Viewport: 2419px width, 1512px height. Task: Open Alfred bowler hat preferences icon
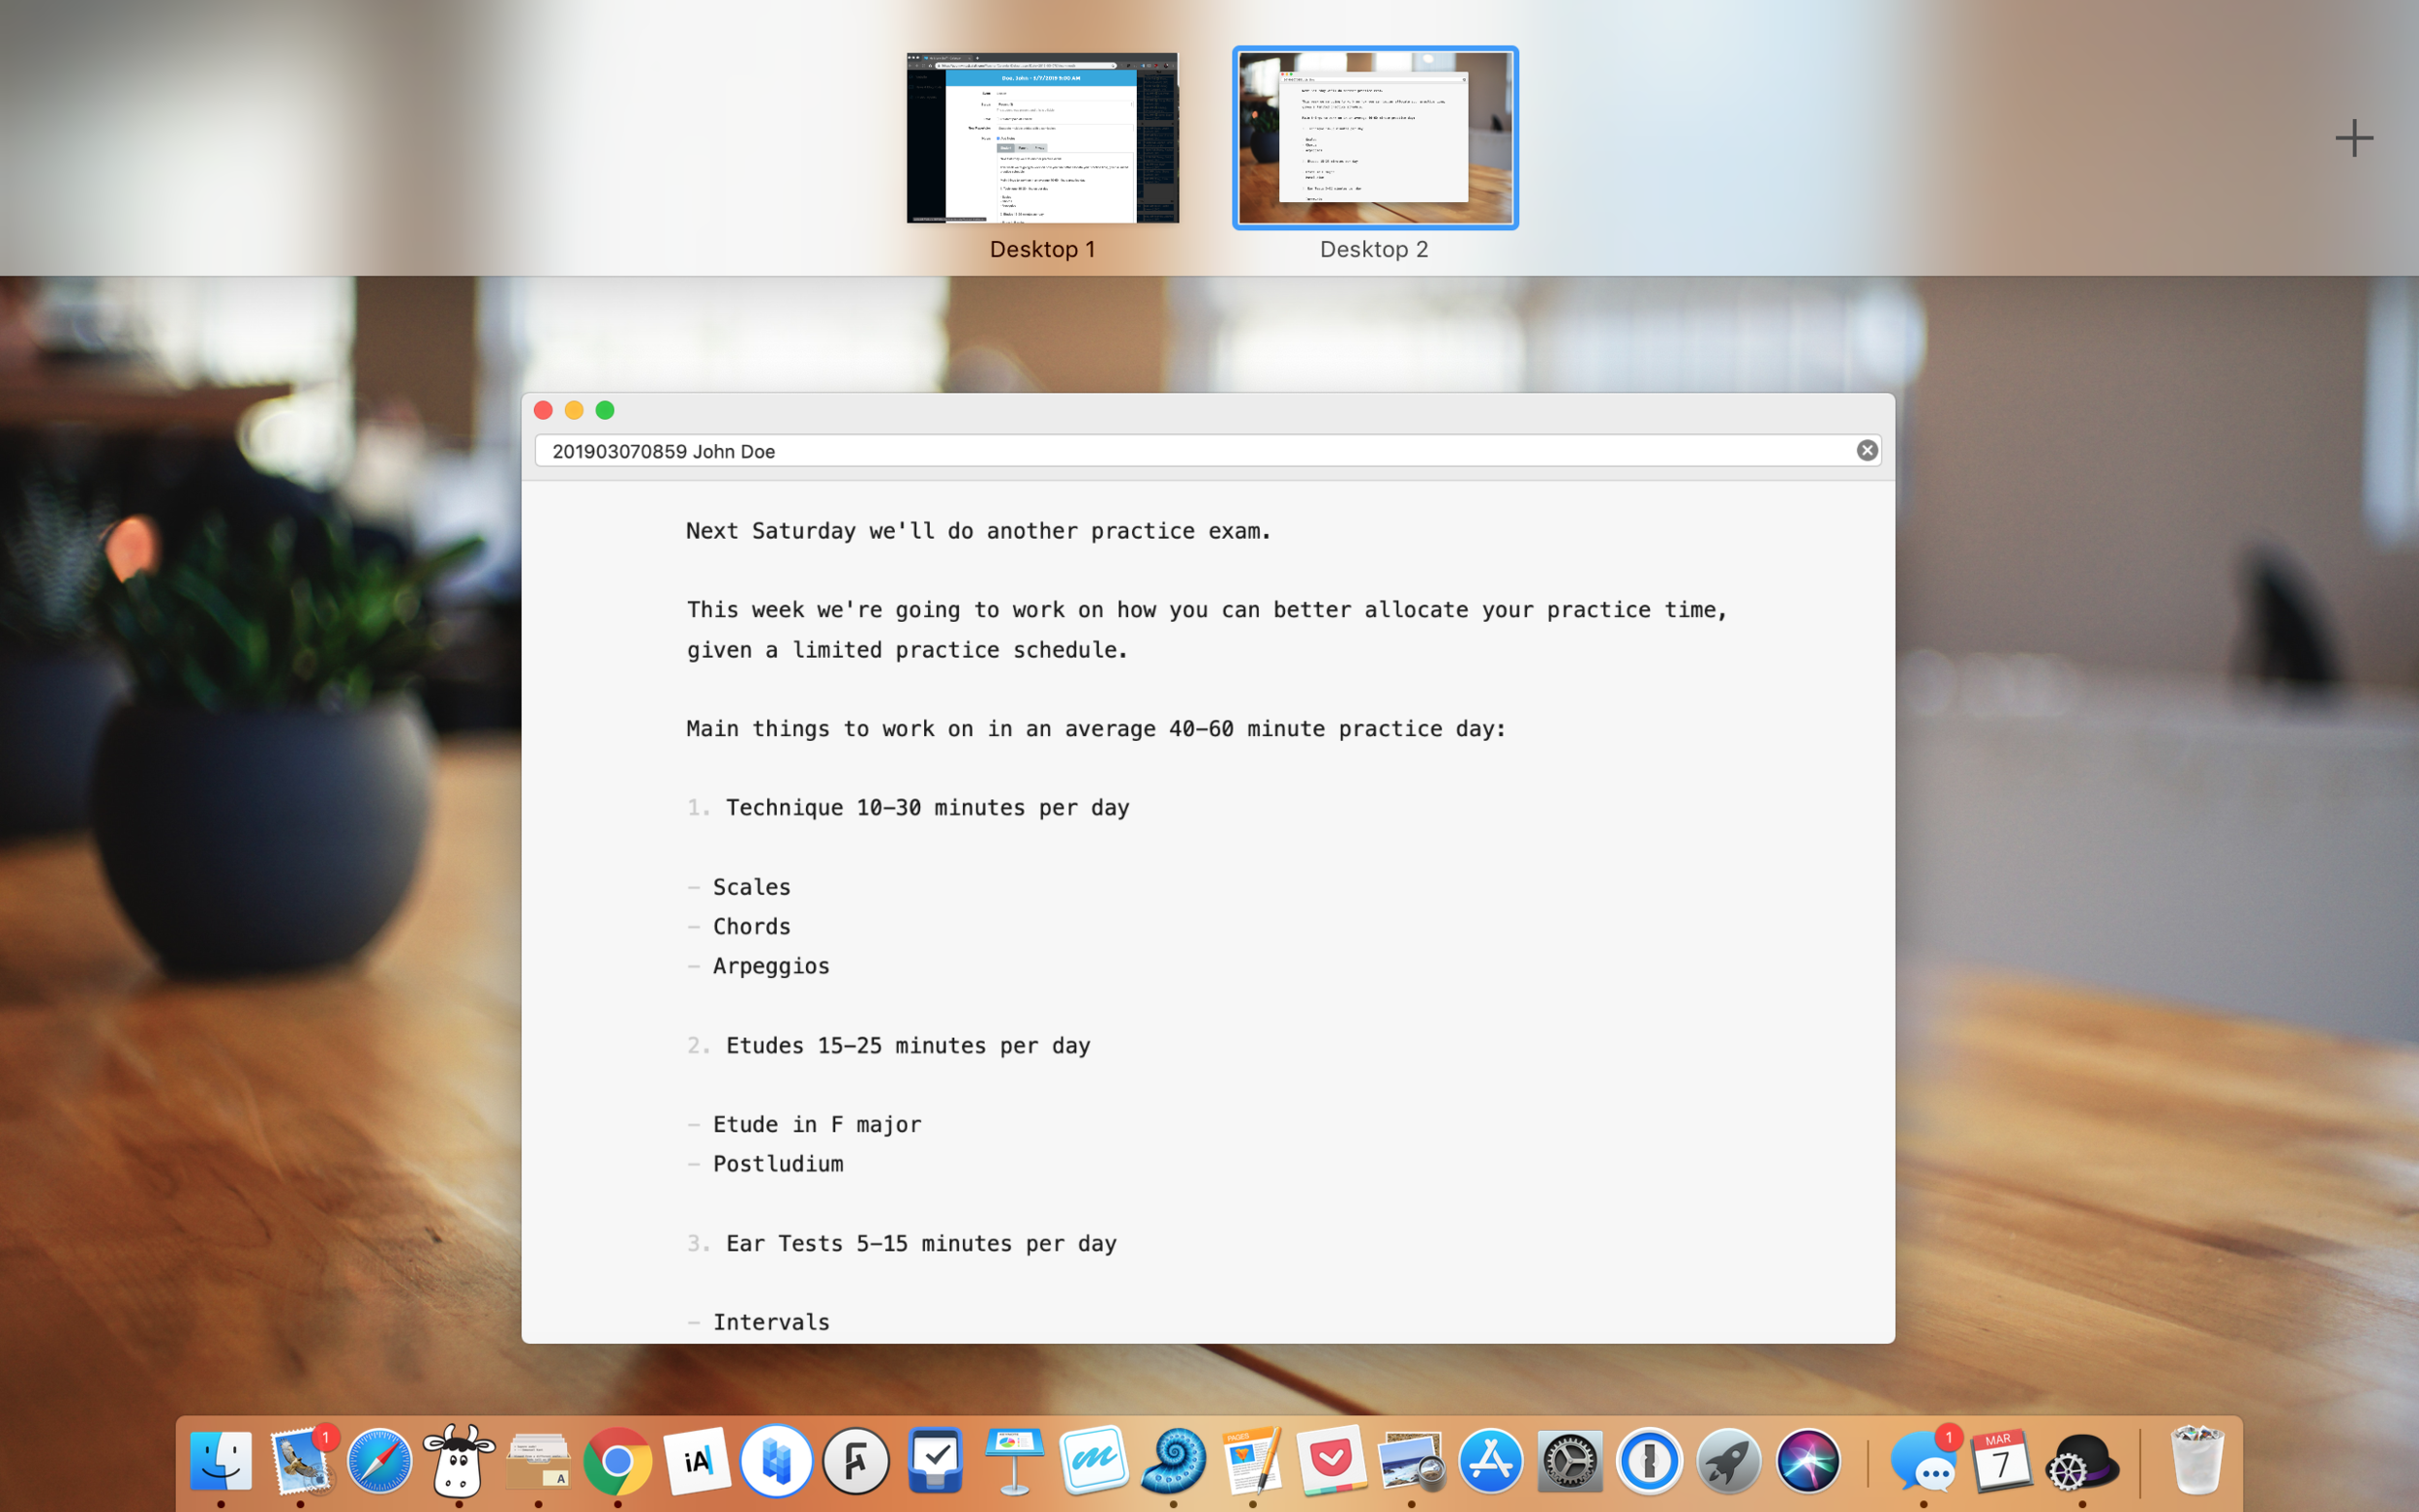[x=2082, y=1461]
